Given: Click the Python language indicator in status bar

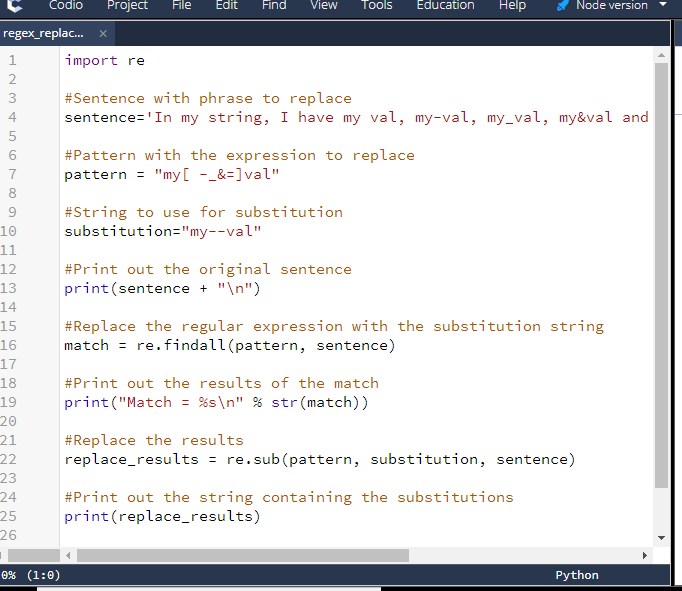Looking at the screenshot, I should 577,575.
